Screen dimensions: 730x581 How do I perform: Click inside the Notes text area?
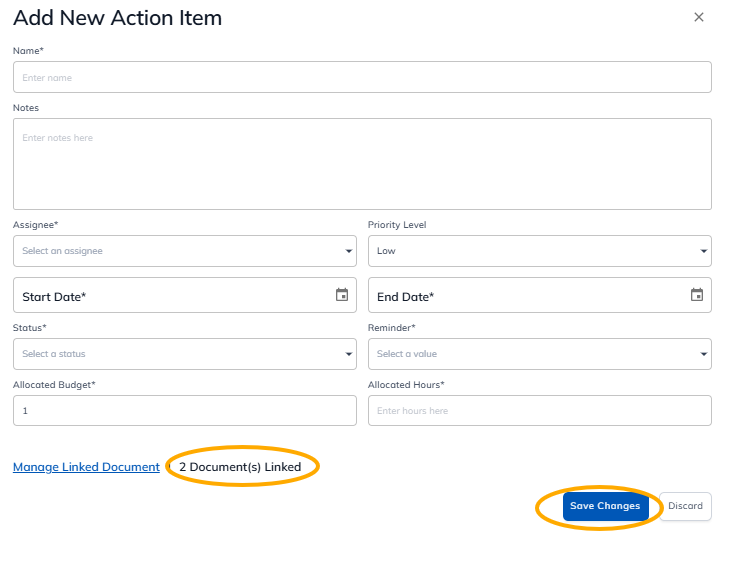pos(362,164)
